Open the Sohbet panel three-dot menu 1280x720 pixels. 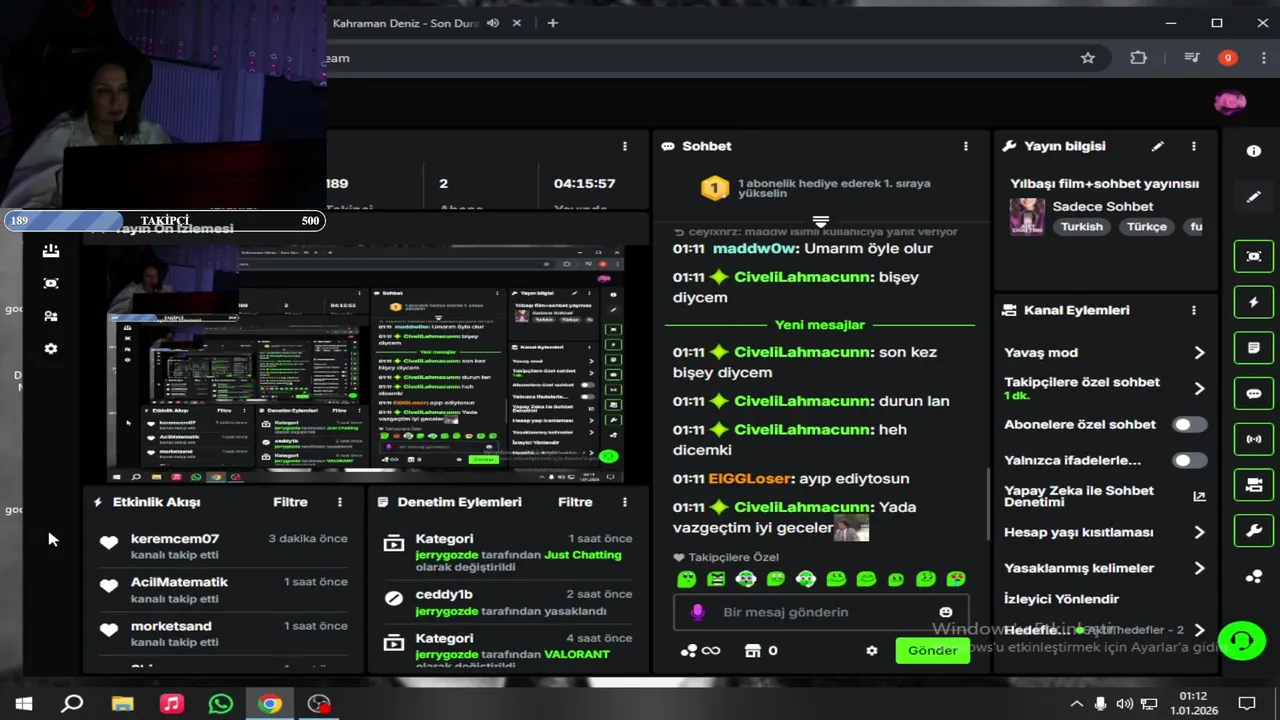point(965,146)
